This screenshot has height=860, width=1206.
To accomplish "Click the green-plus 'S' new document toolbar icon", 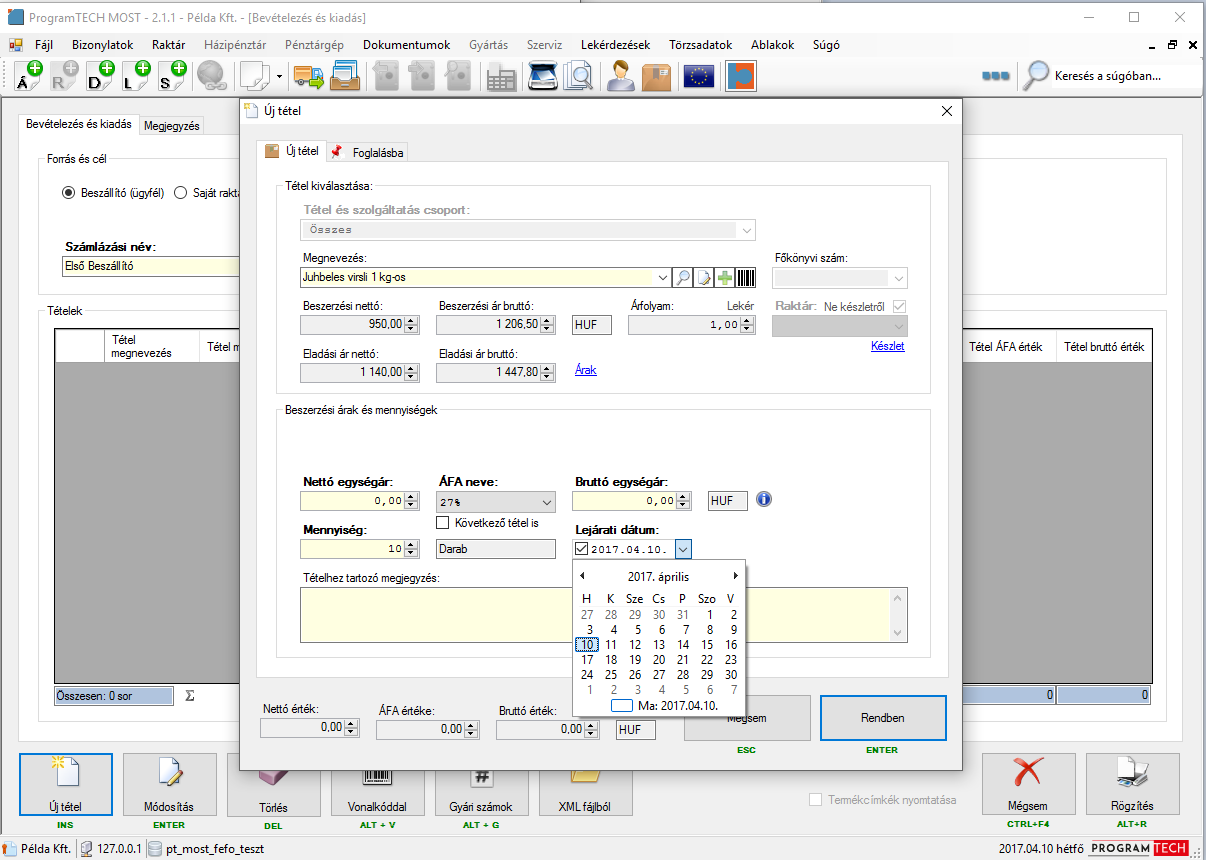I will click(173, 76).
